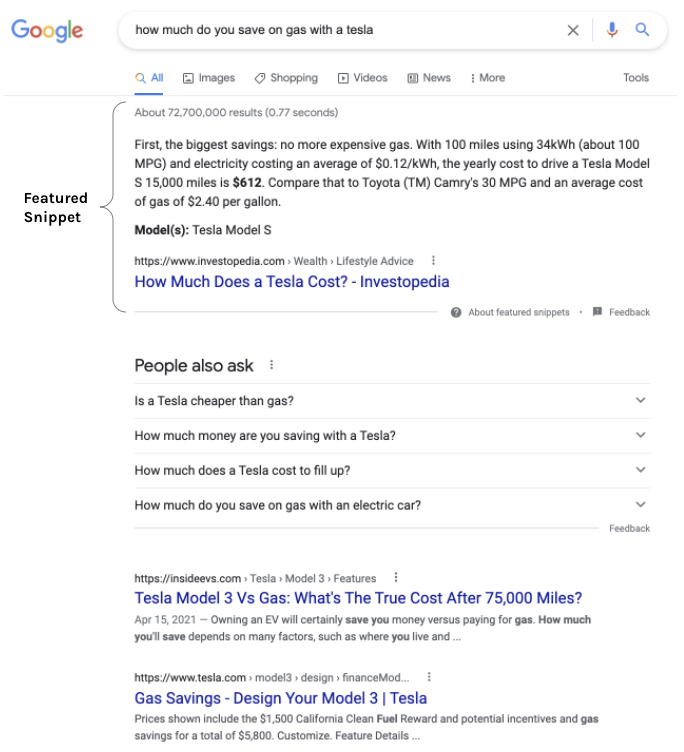This screenshot has height=752, width=684.
Task: Click the blue magnifying glass search icon
Action: (642, 30)
